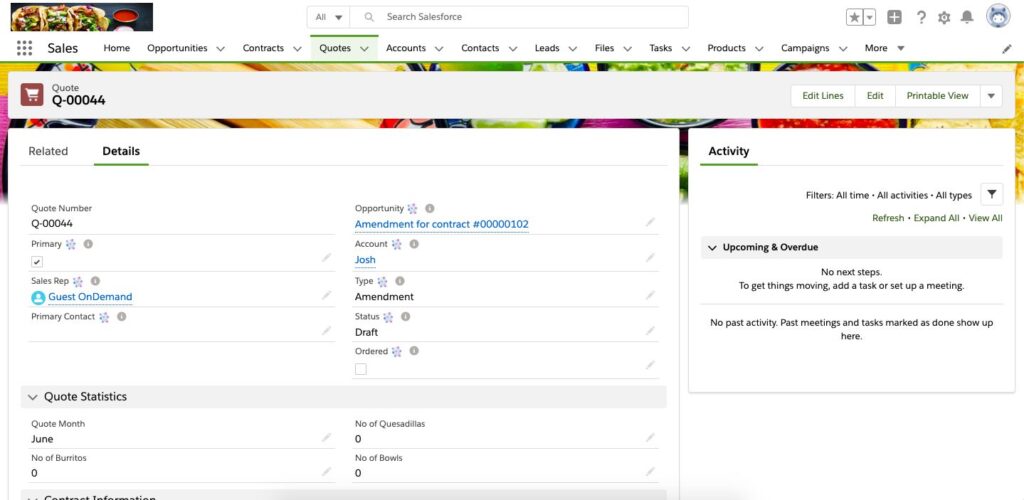Click the Edit Lines button
Screen dimensions: 1024x500
click(x=823, y=96)
